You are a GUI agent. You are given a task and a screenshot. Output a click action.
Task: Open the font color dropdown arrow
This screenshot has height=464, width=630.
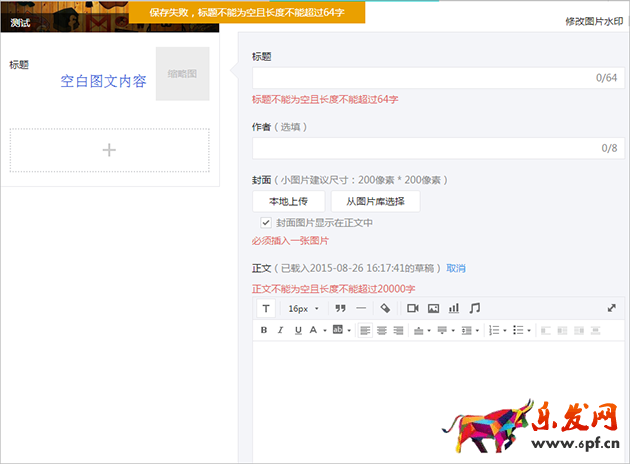click(x=324, y=330)
